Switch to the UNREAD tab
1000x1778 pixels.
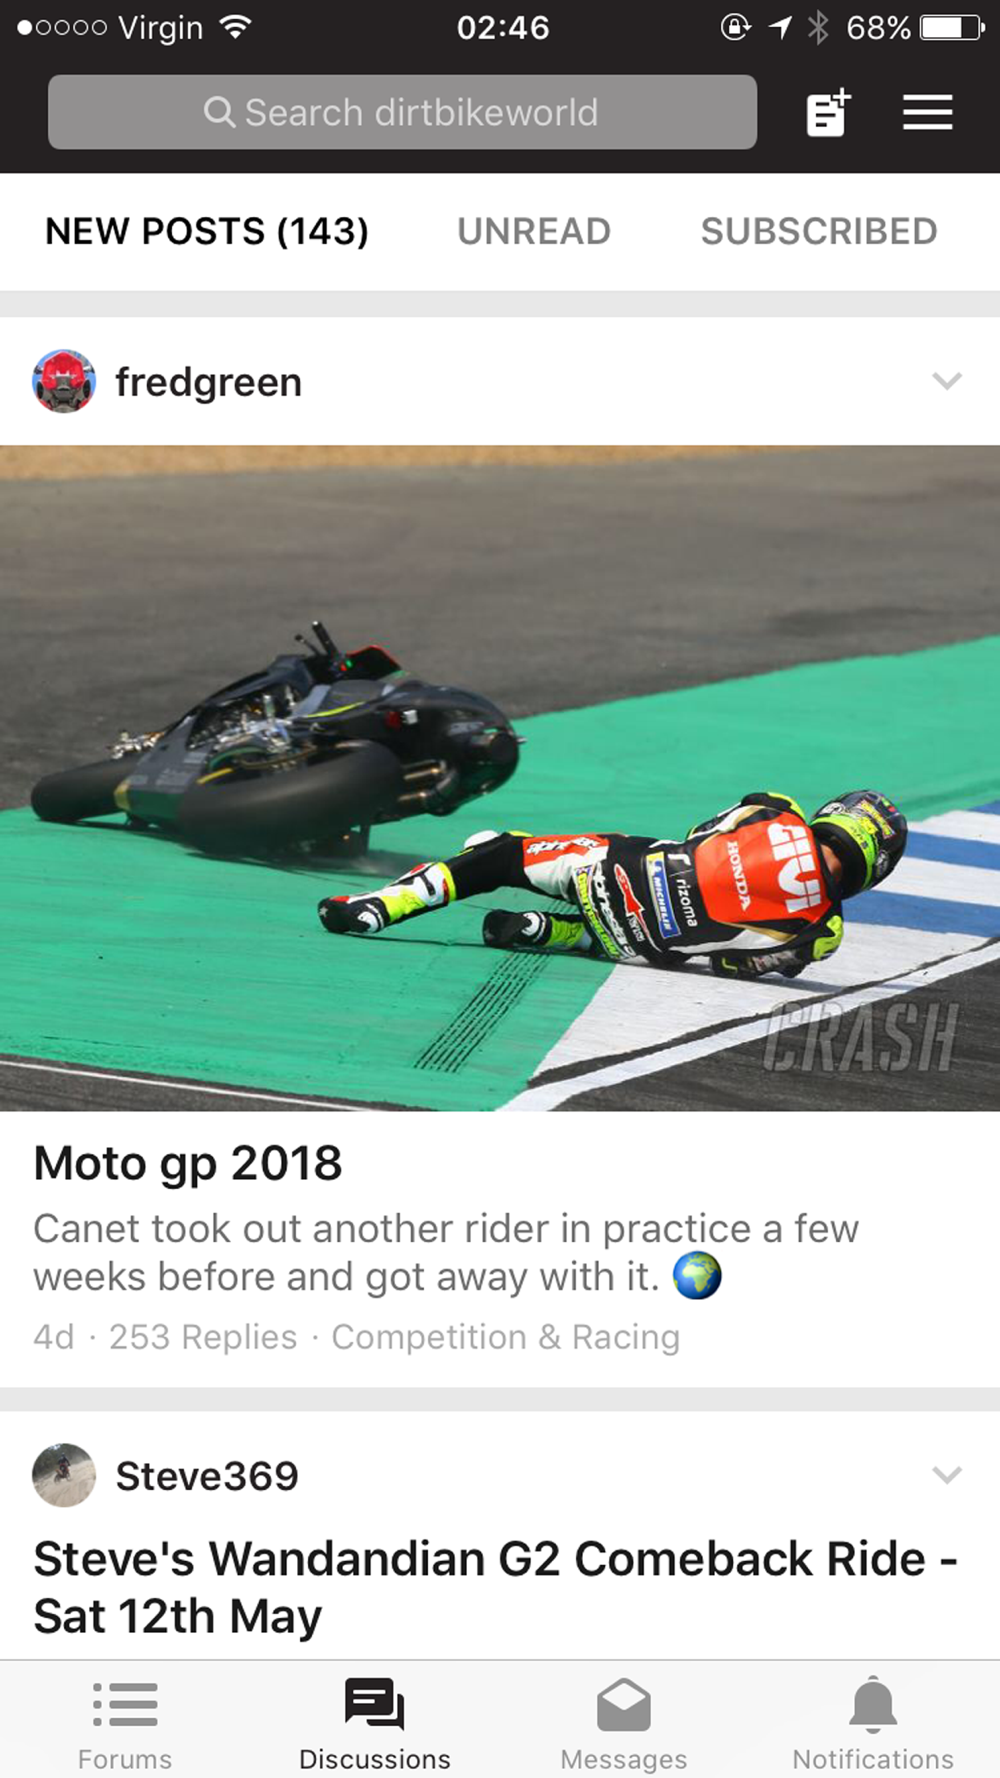[x=534, y=231]
